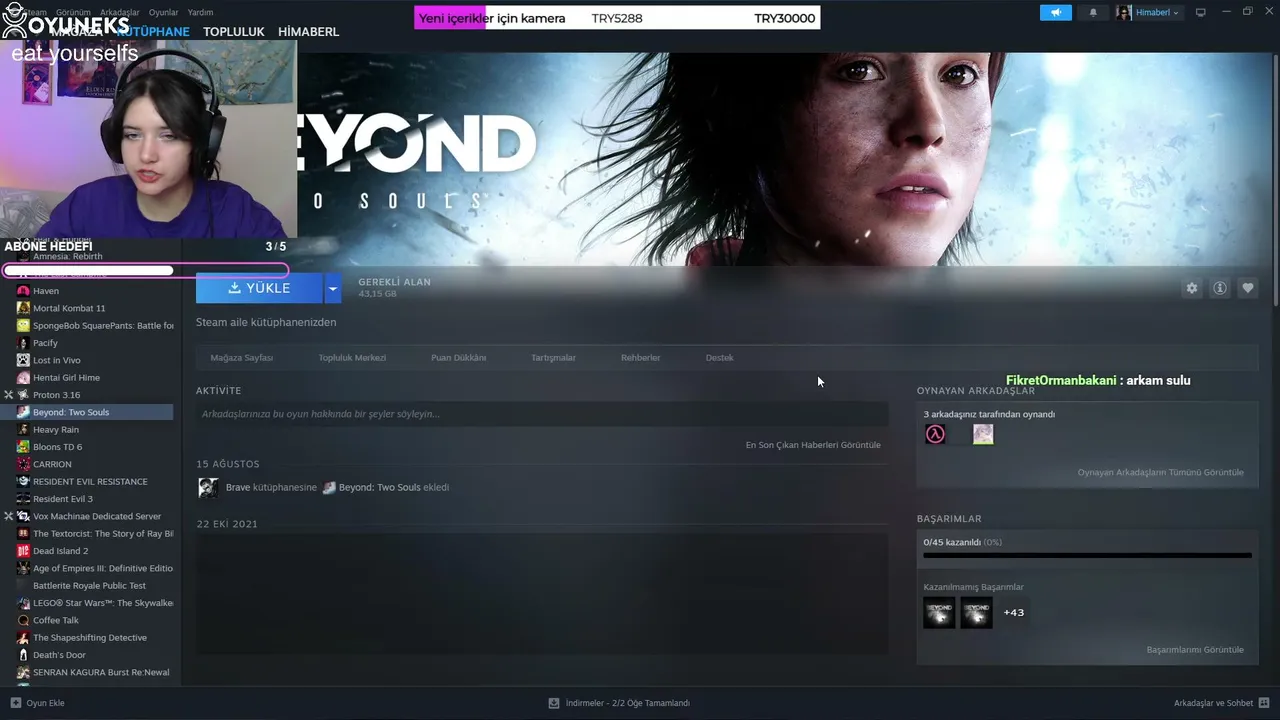Viewport: 1280px width, 720px height.
Task: Open game settings gear icon
Action: point(1191,288)
